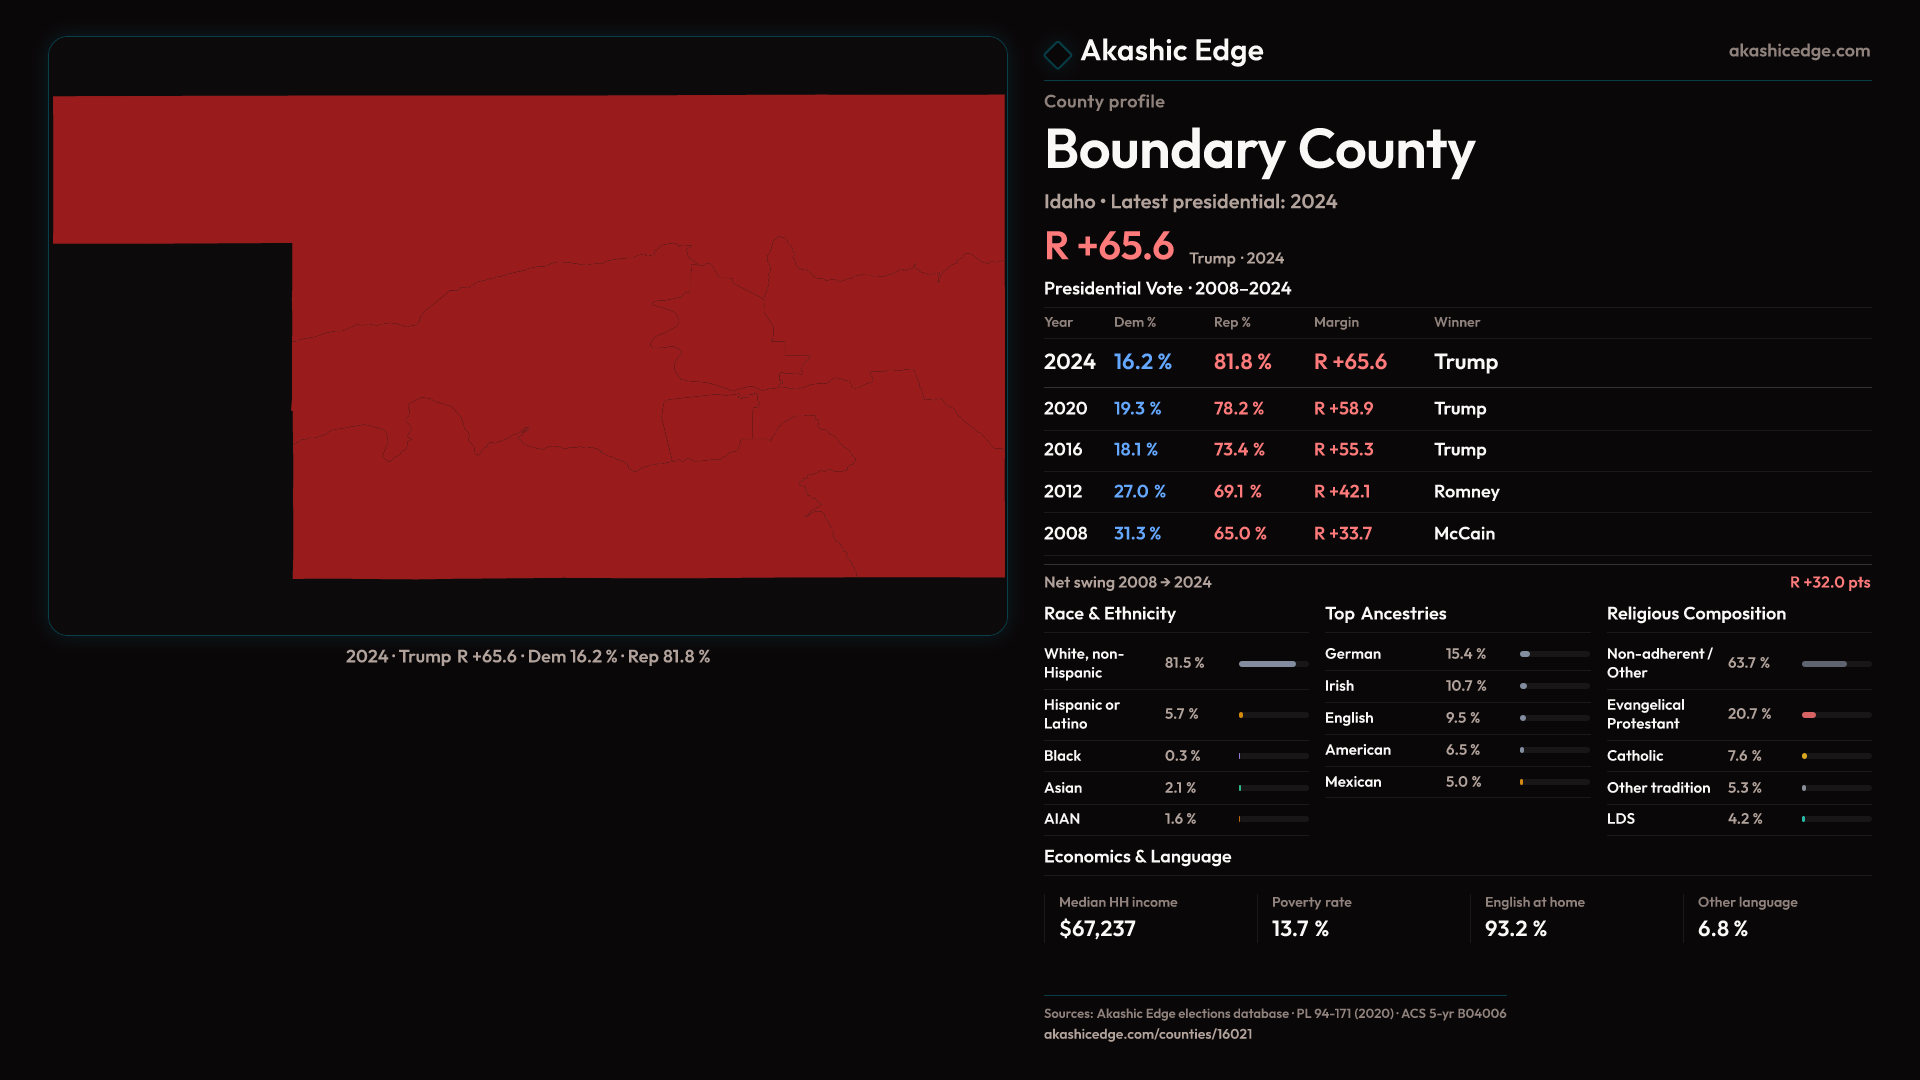
Task: Open the akashicedge.com link in header
Action: pos(1798,51)
